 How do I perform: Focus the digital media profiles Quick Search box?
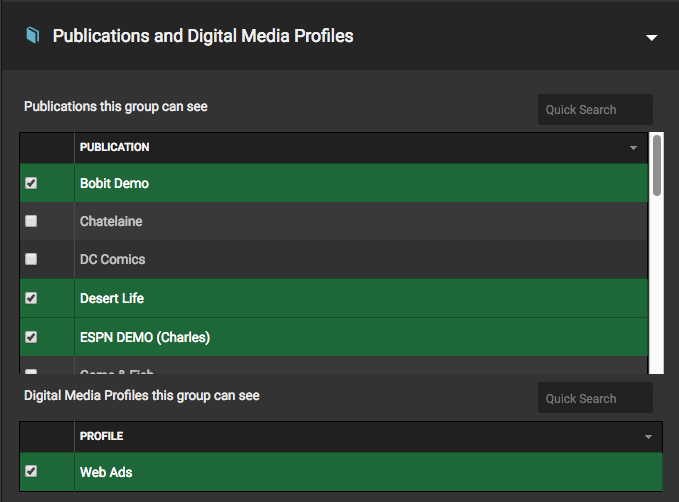point(594,399)
